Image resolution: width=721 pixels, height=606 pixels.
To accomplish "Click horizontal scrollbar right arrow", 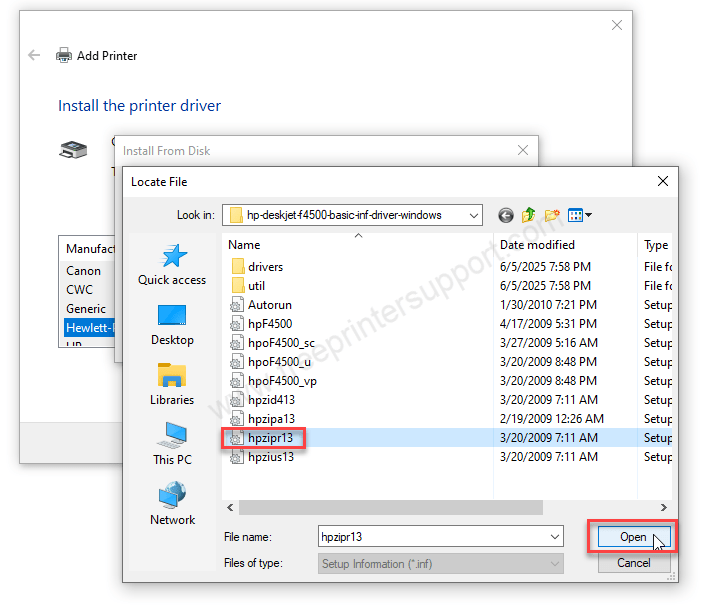I will click(664, 508).
